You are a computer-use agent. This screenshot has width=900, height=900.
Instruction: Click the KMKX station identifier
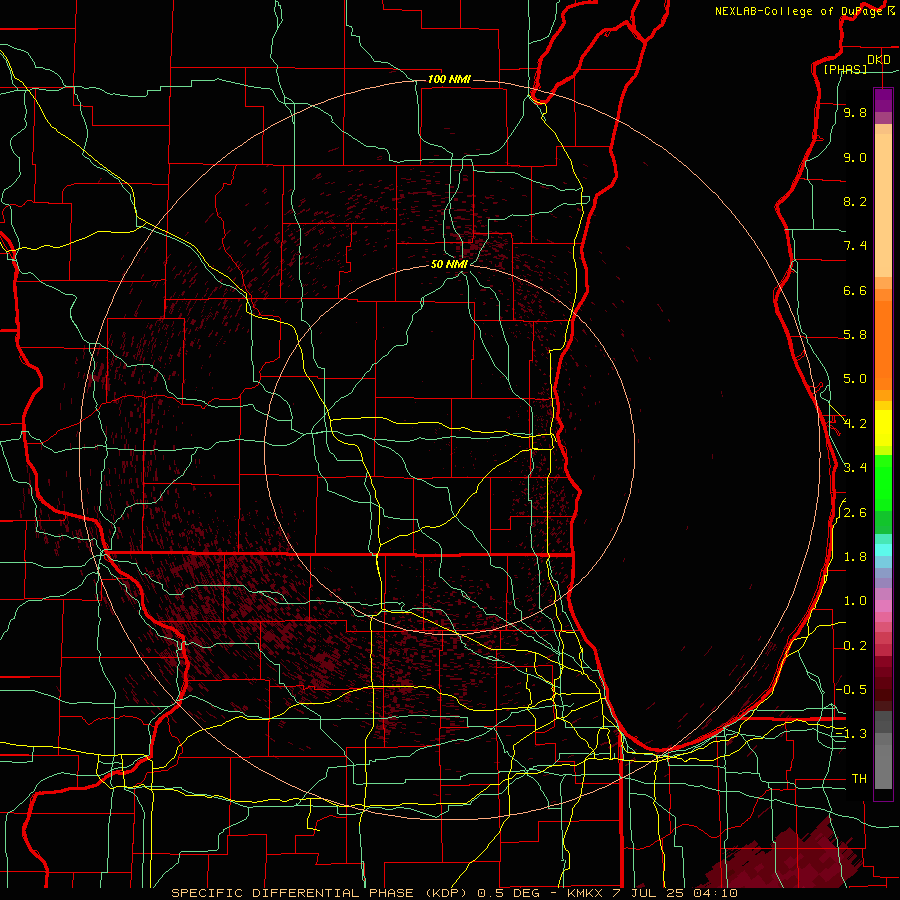pos(585,893)
